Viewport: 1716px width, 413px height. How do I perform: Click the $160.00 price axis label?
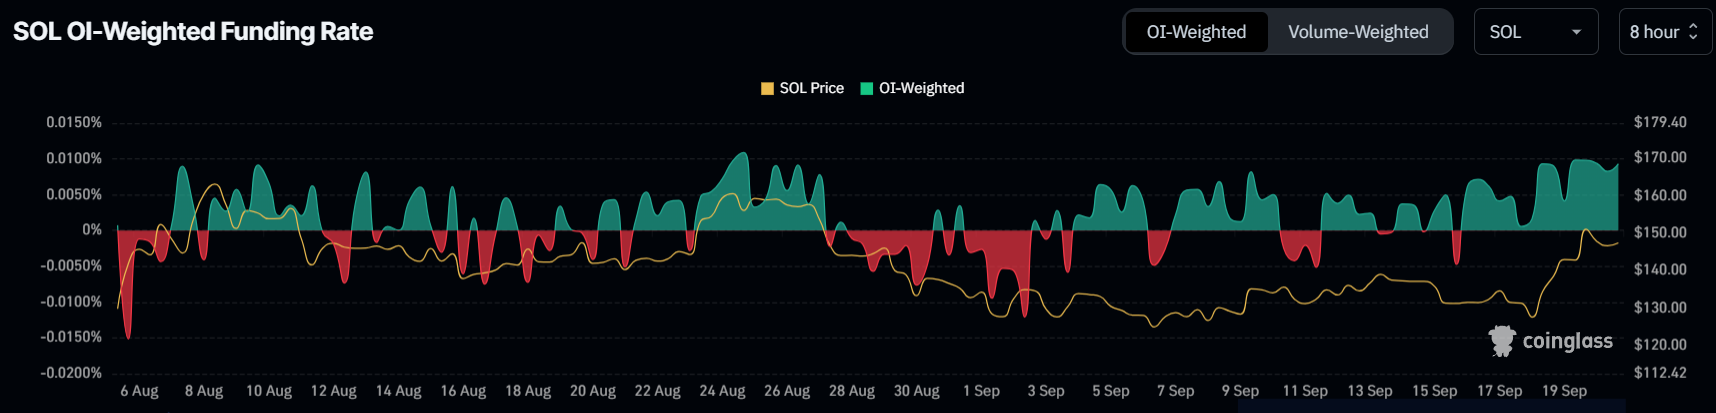[x=1660, y=195]
